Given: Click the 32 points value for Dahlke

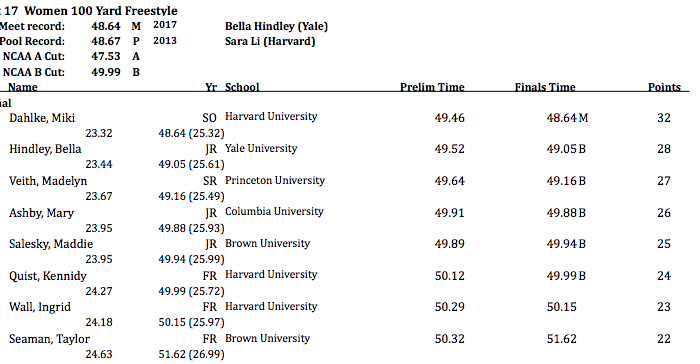Looking at the screenshot, I should tap(664, 118).
